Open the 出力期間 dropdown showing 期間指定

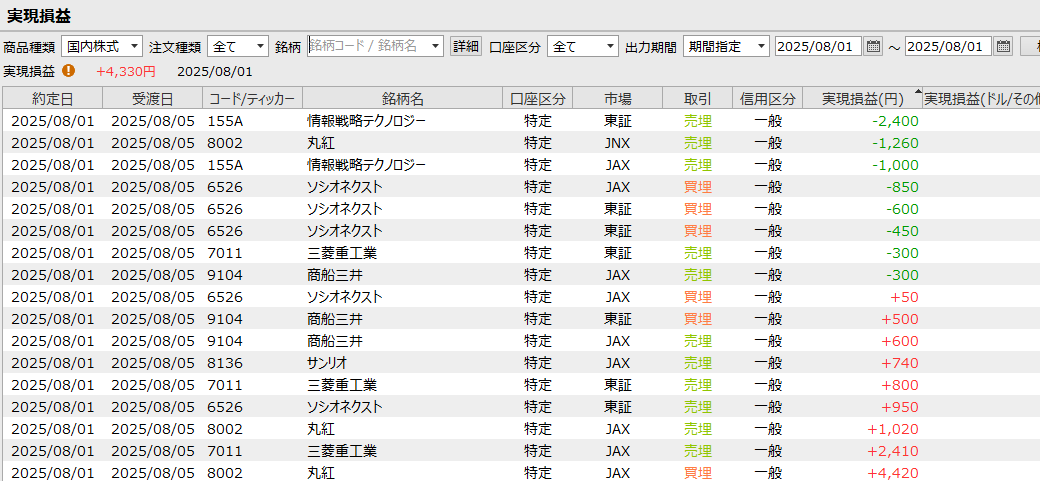coord(726,46)
